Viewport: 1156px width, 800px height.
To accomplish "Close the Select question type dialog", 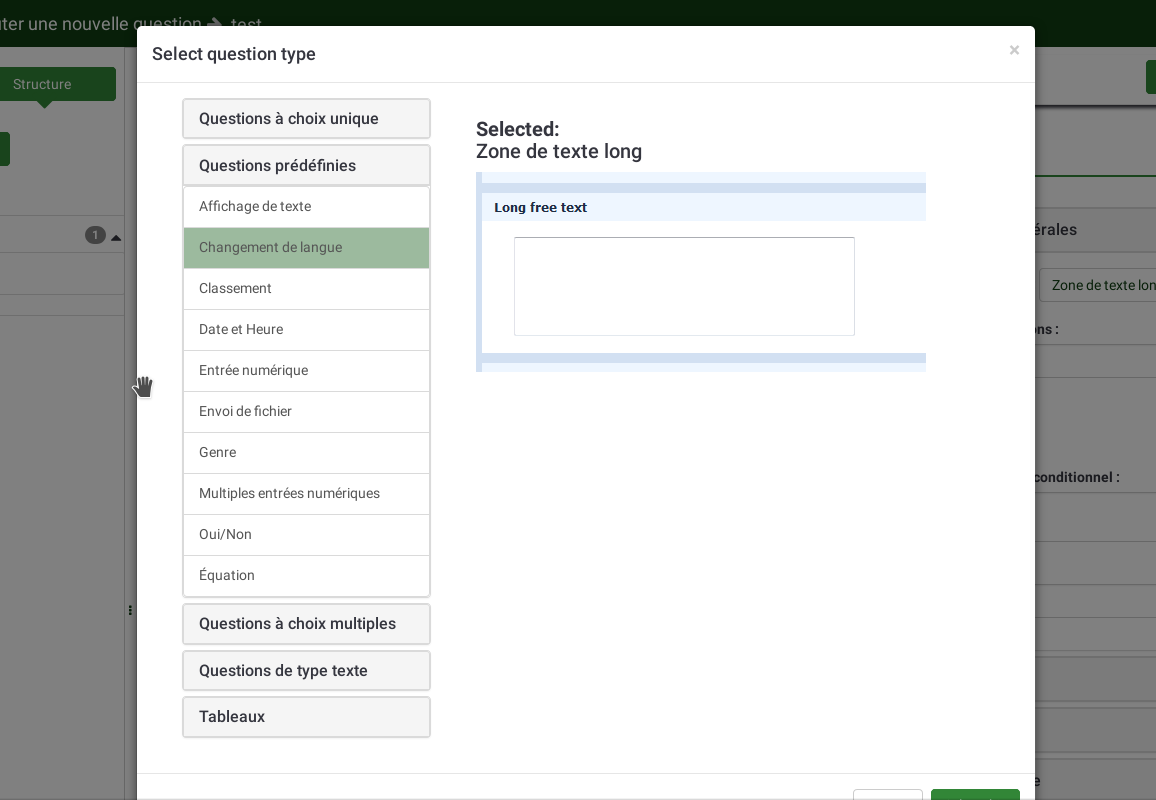I will click(x=1014, y=50).
